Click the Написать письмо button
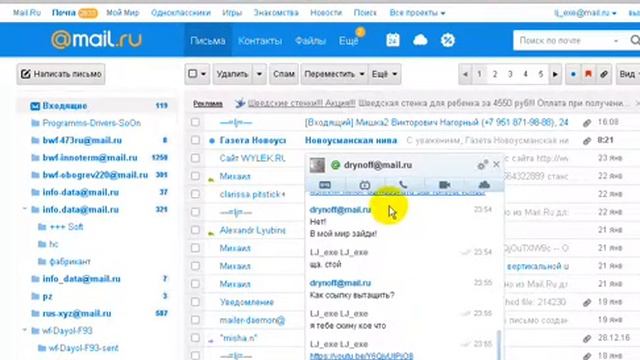The height and width of the screenshot is (360, 640). point(61,74)
